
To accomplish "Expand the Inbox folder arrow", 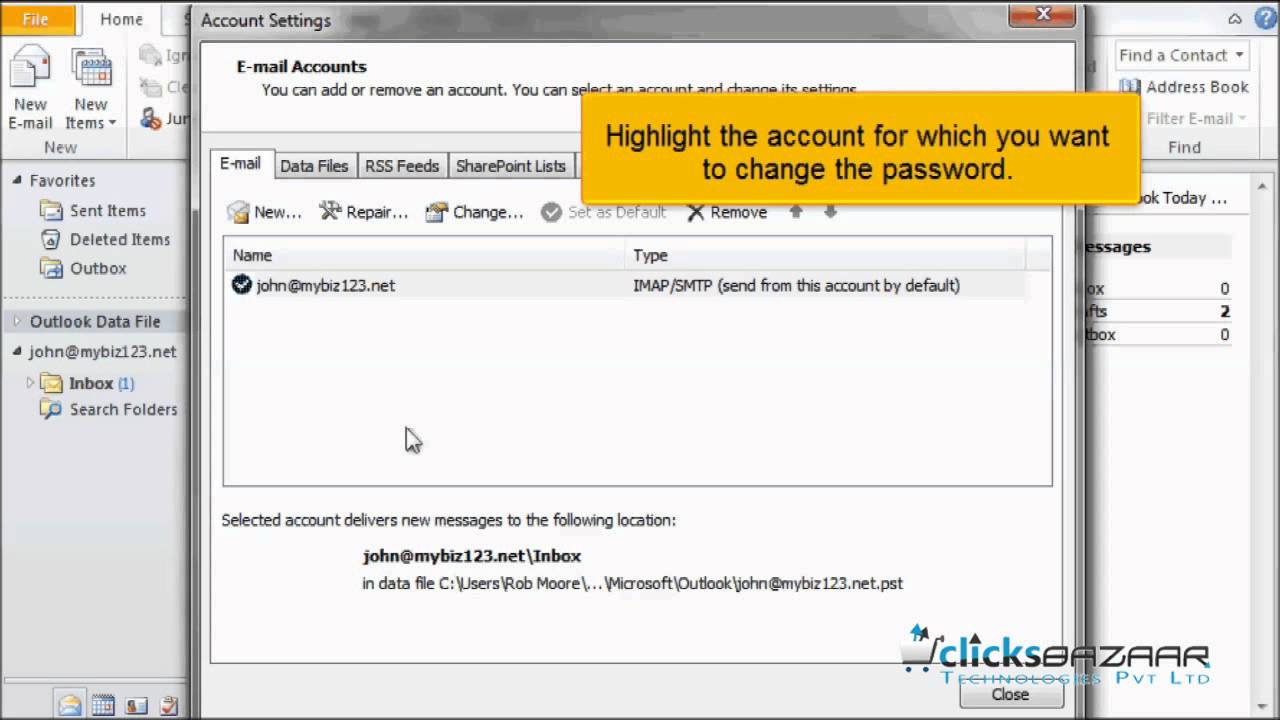I will tap(30, 382).
